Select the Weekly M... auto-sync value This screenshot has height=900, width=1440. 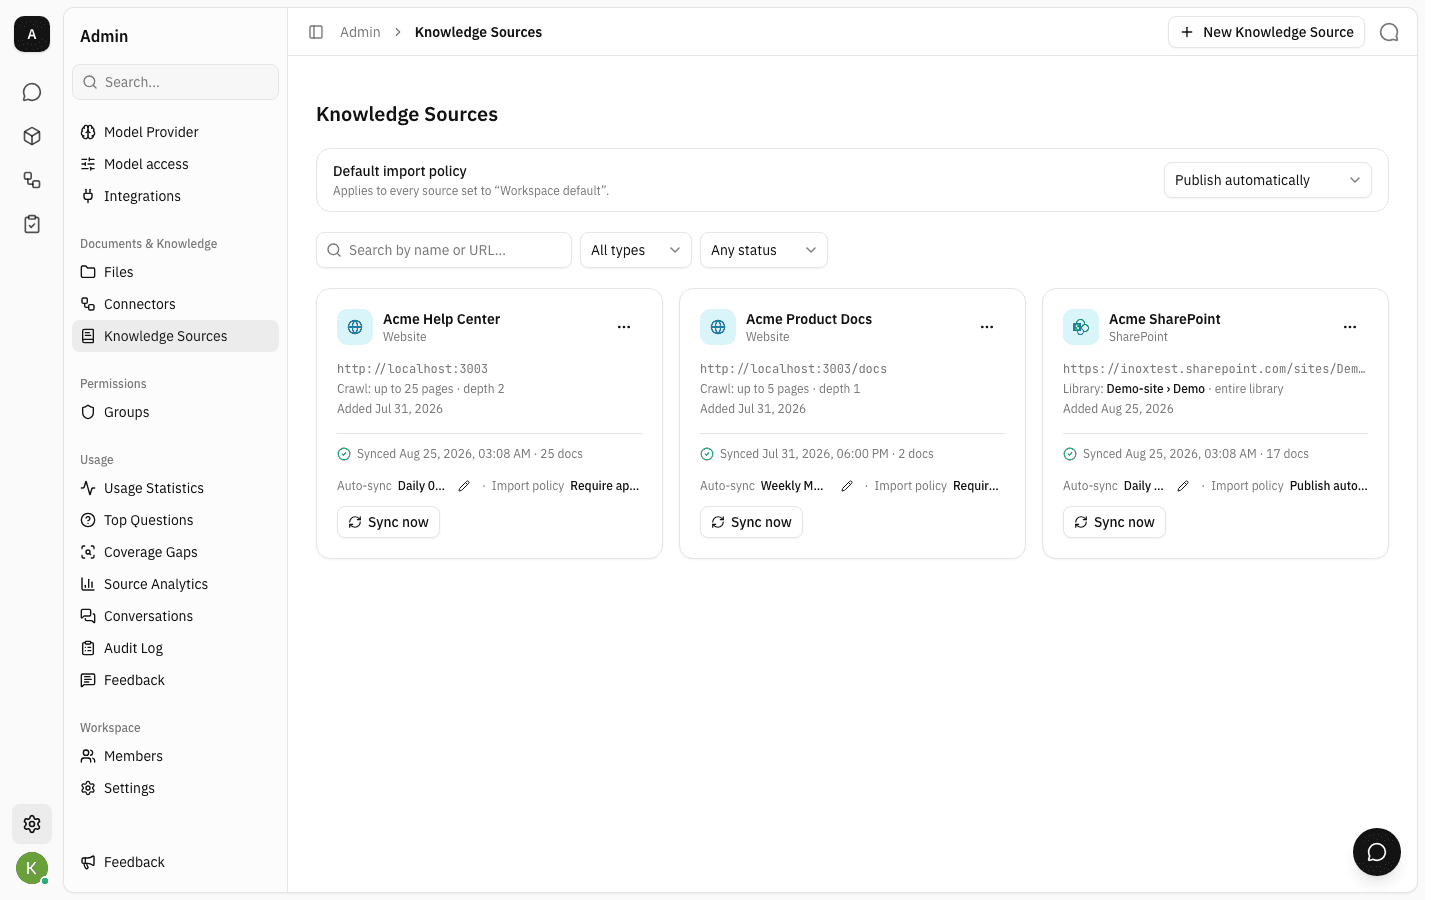(792, 486)
